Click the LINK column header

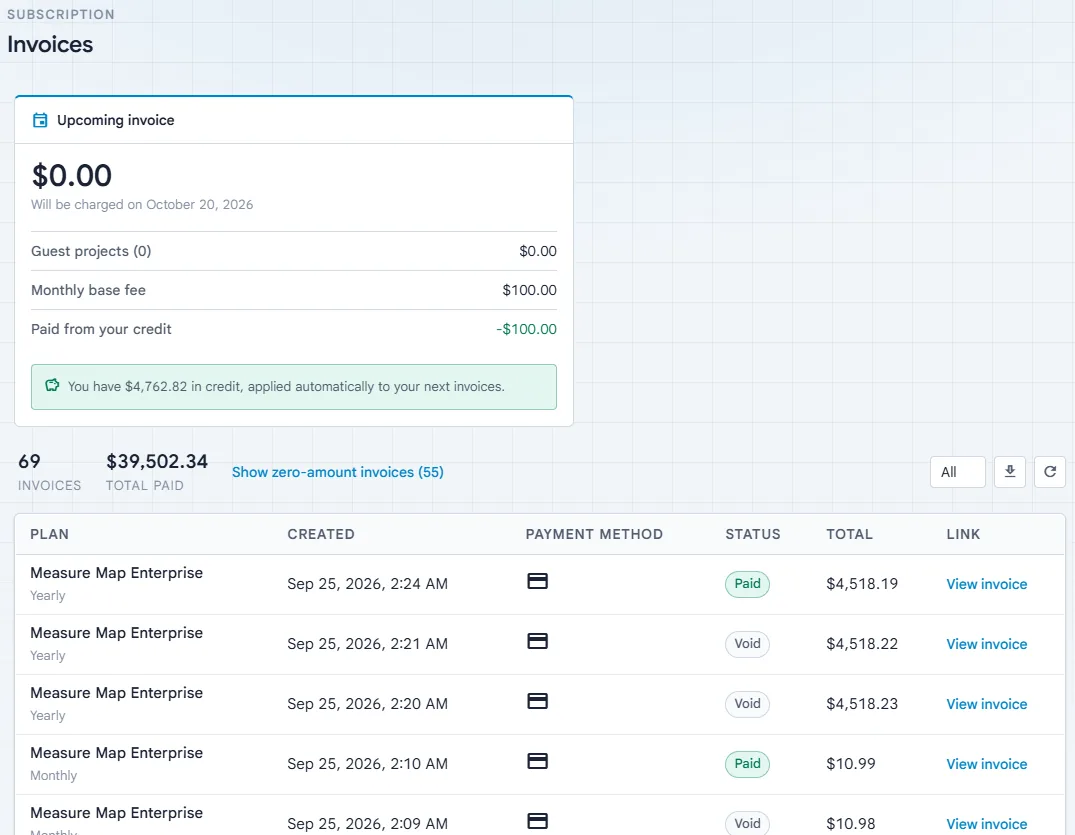[963, 534]
